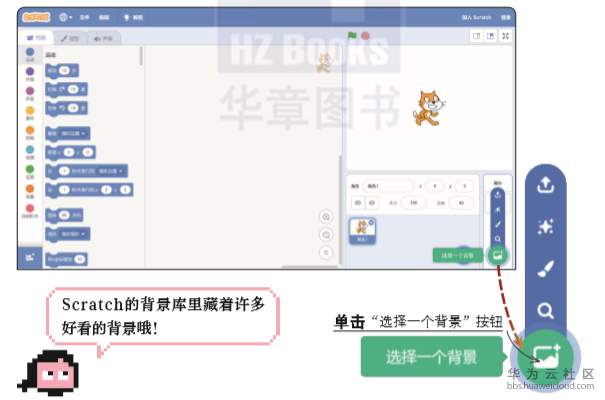Click the green flag to run
The height and width of the screenshot is (400, 605).
click(352, 35)
